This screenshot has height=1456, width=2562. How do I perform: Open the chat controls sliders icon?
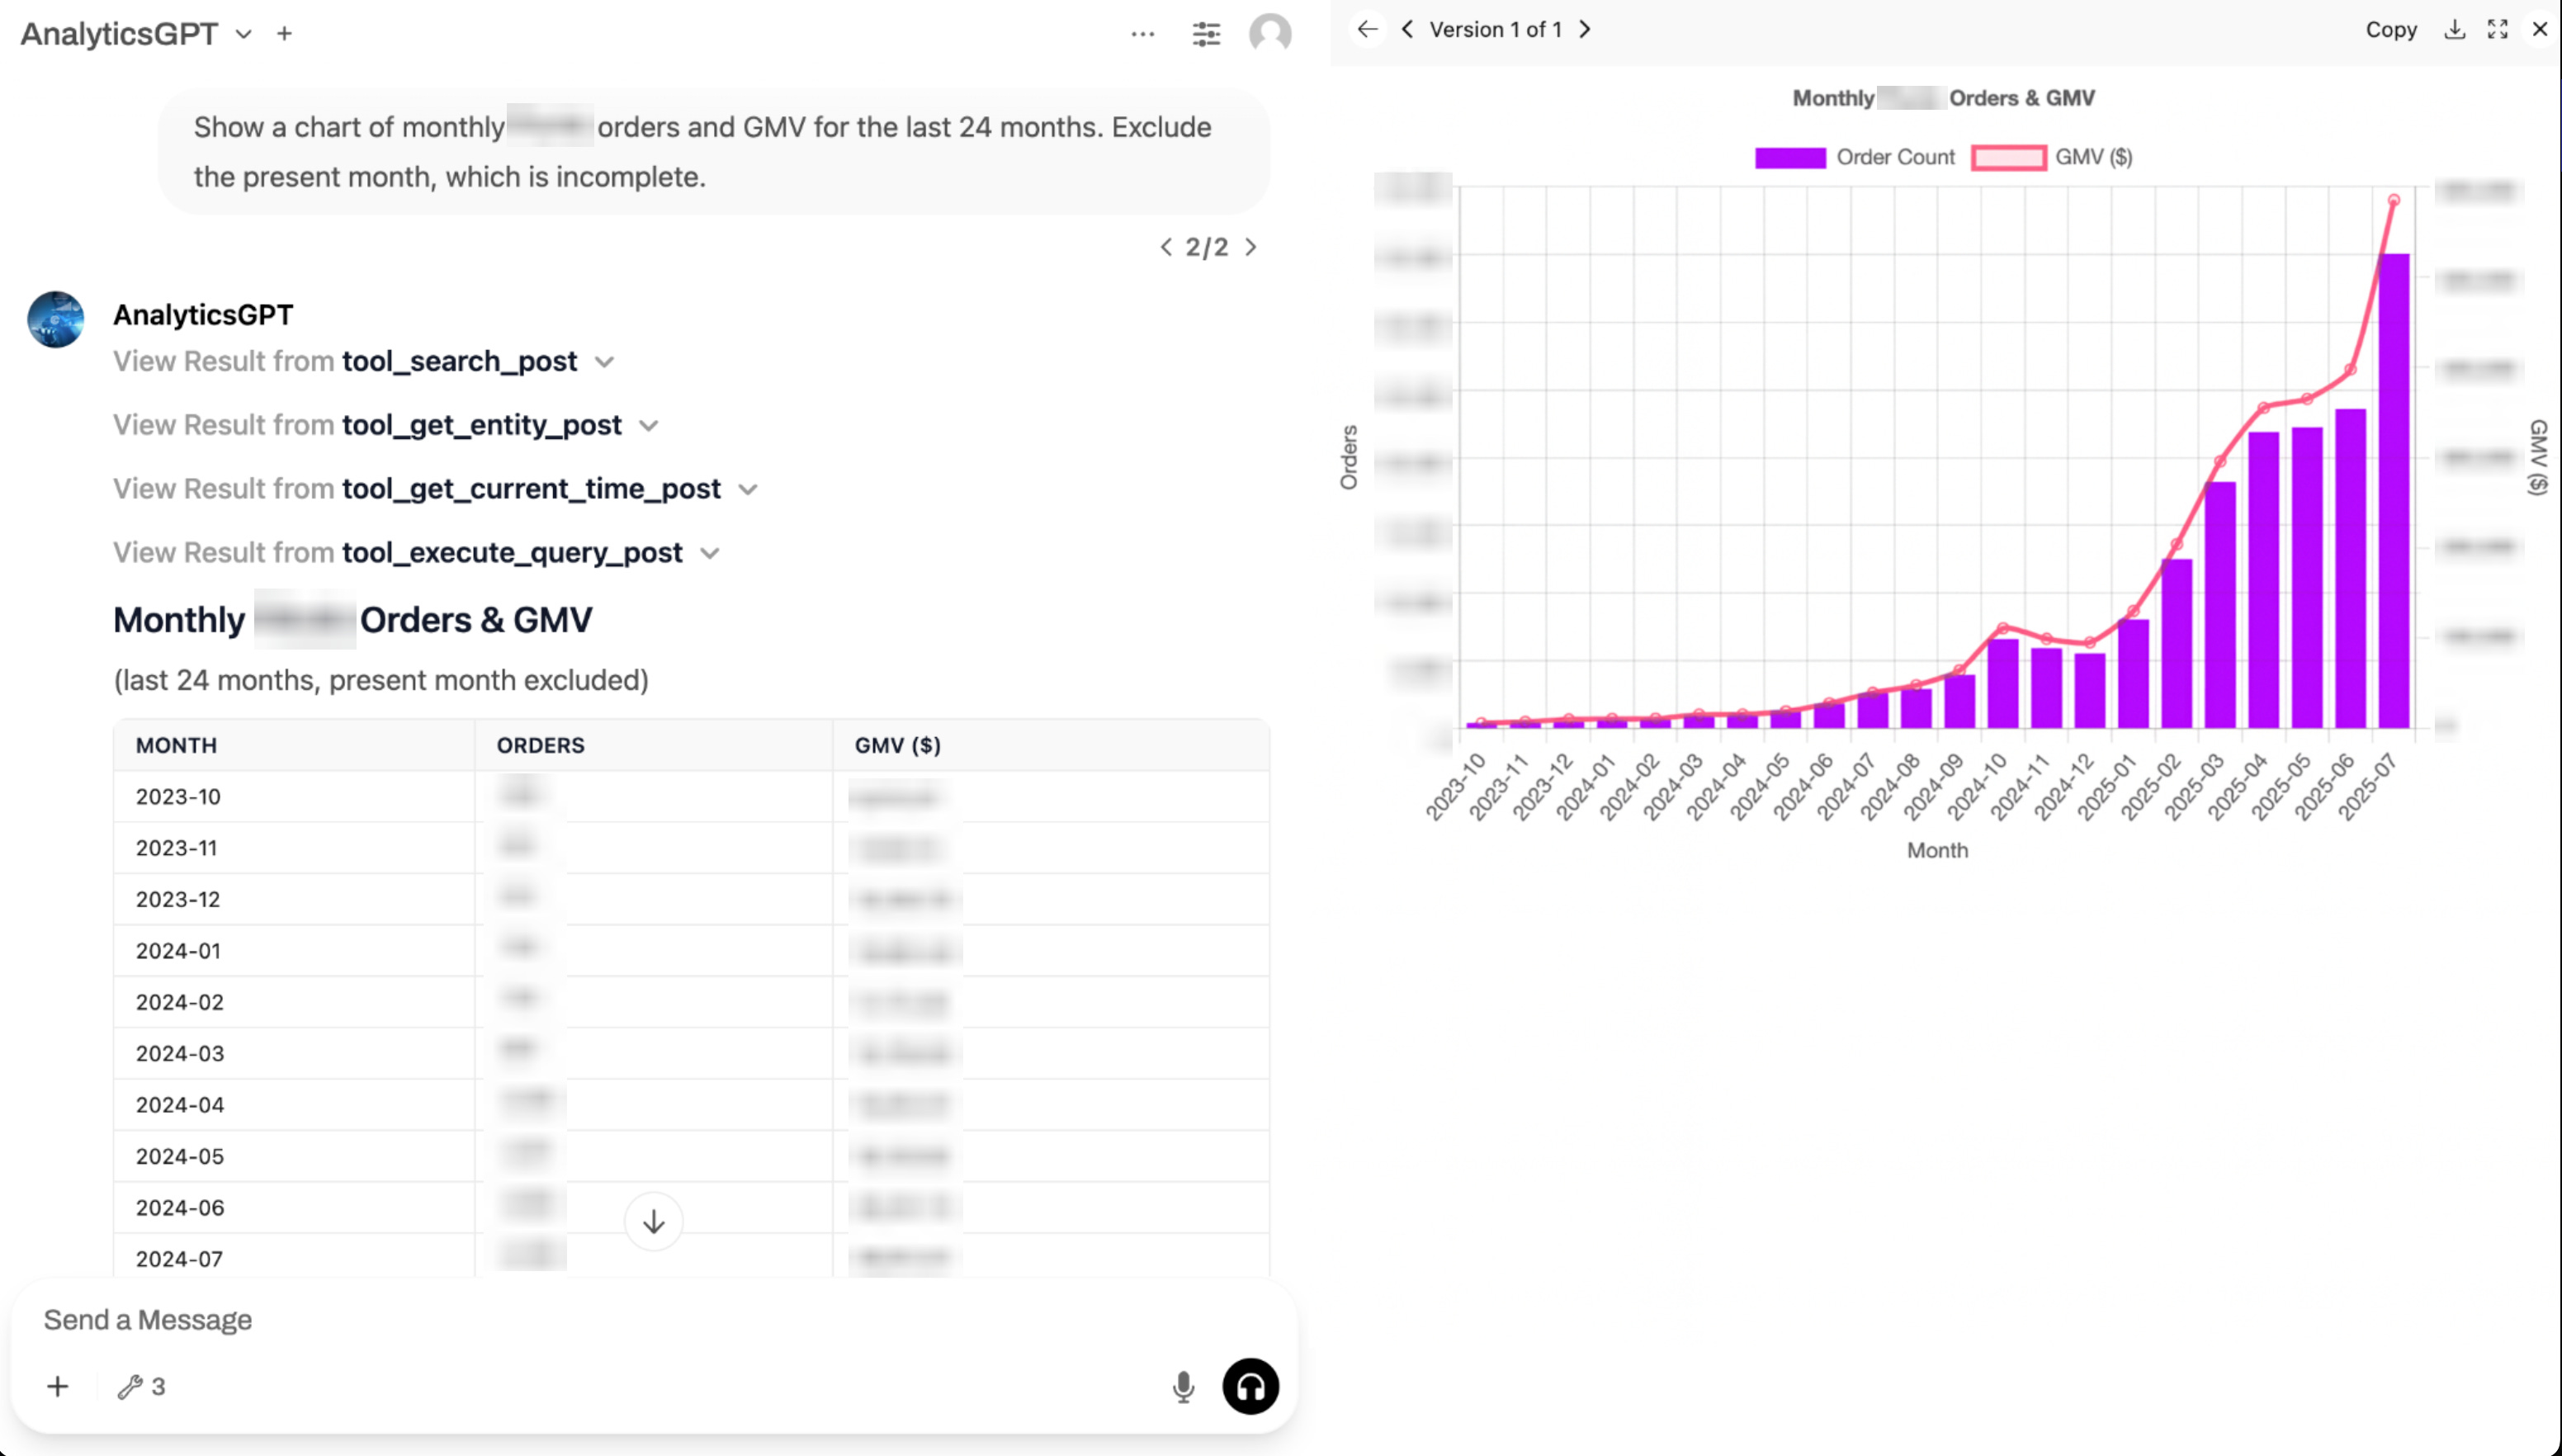tap(1206, 34)
